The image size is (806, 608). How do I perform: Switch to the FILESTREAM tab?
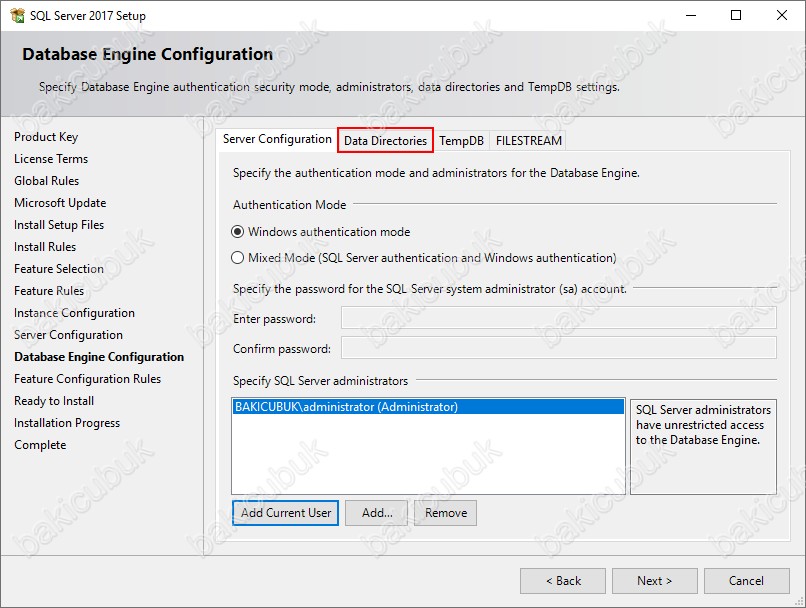click(x=528, y=141)
